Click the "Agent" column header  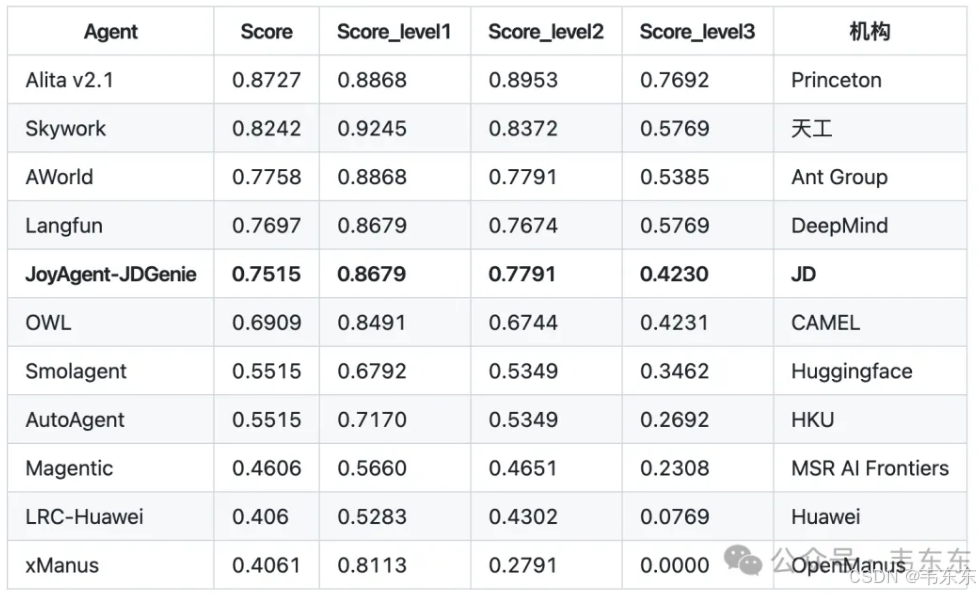pyautogui.click(x=111, y=32)
